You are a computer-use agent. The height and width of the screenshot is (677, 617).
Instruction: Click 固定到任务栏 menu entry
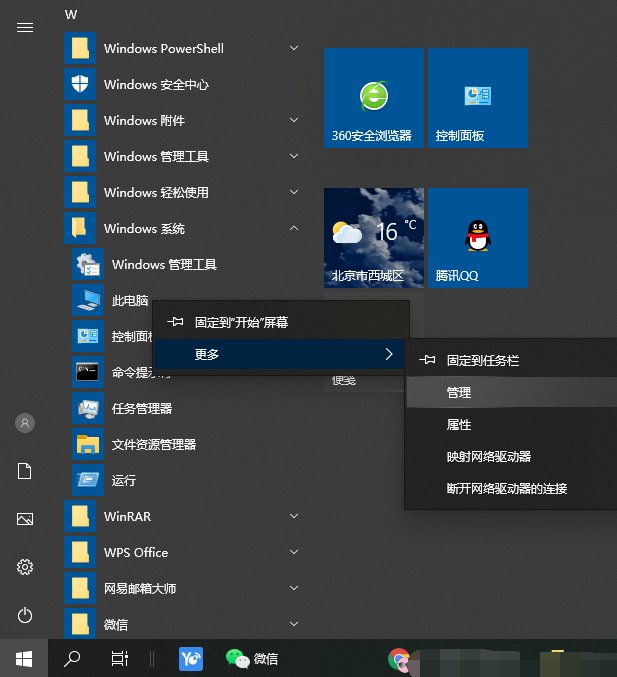483,360
